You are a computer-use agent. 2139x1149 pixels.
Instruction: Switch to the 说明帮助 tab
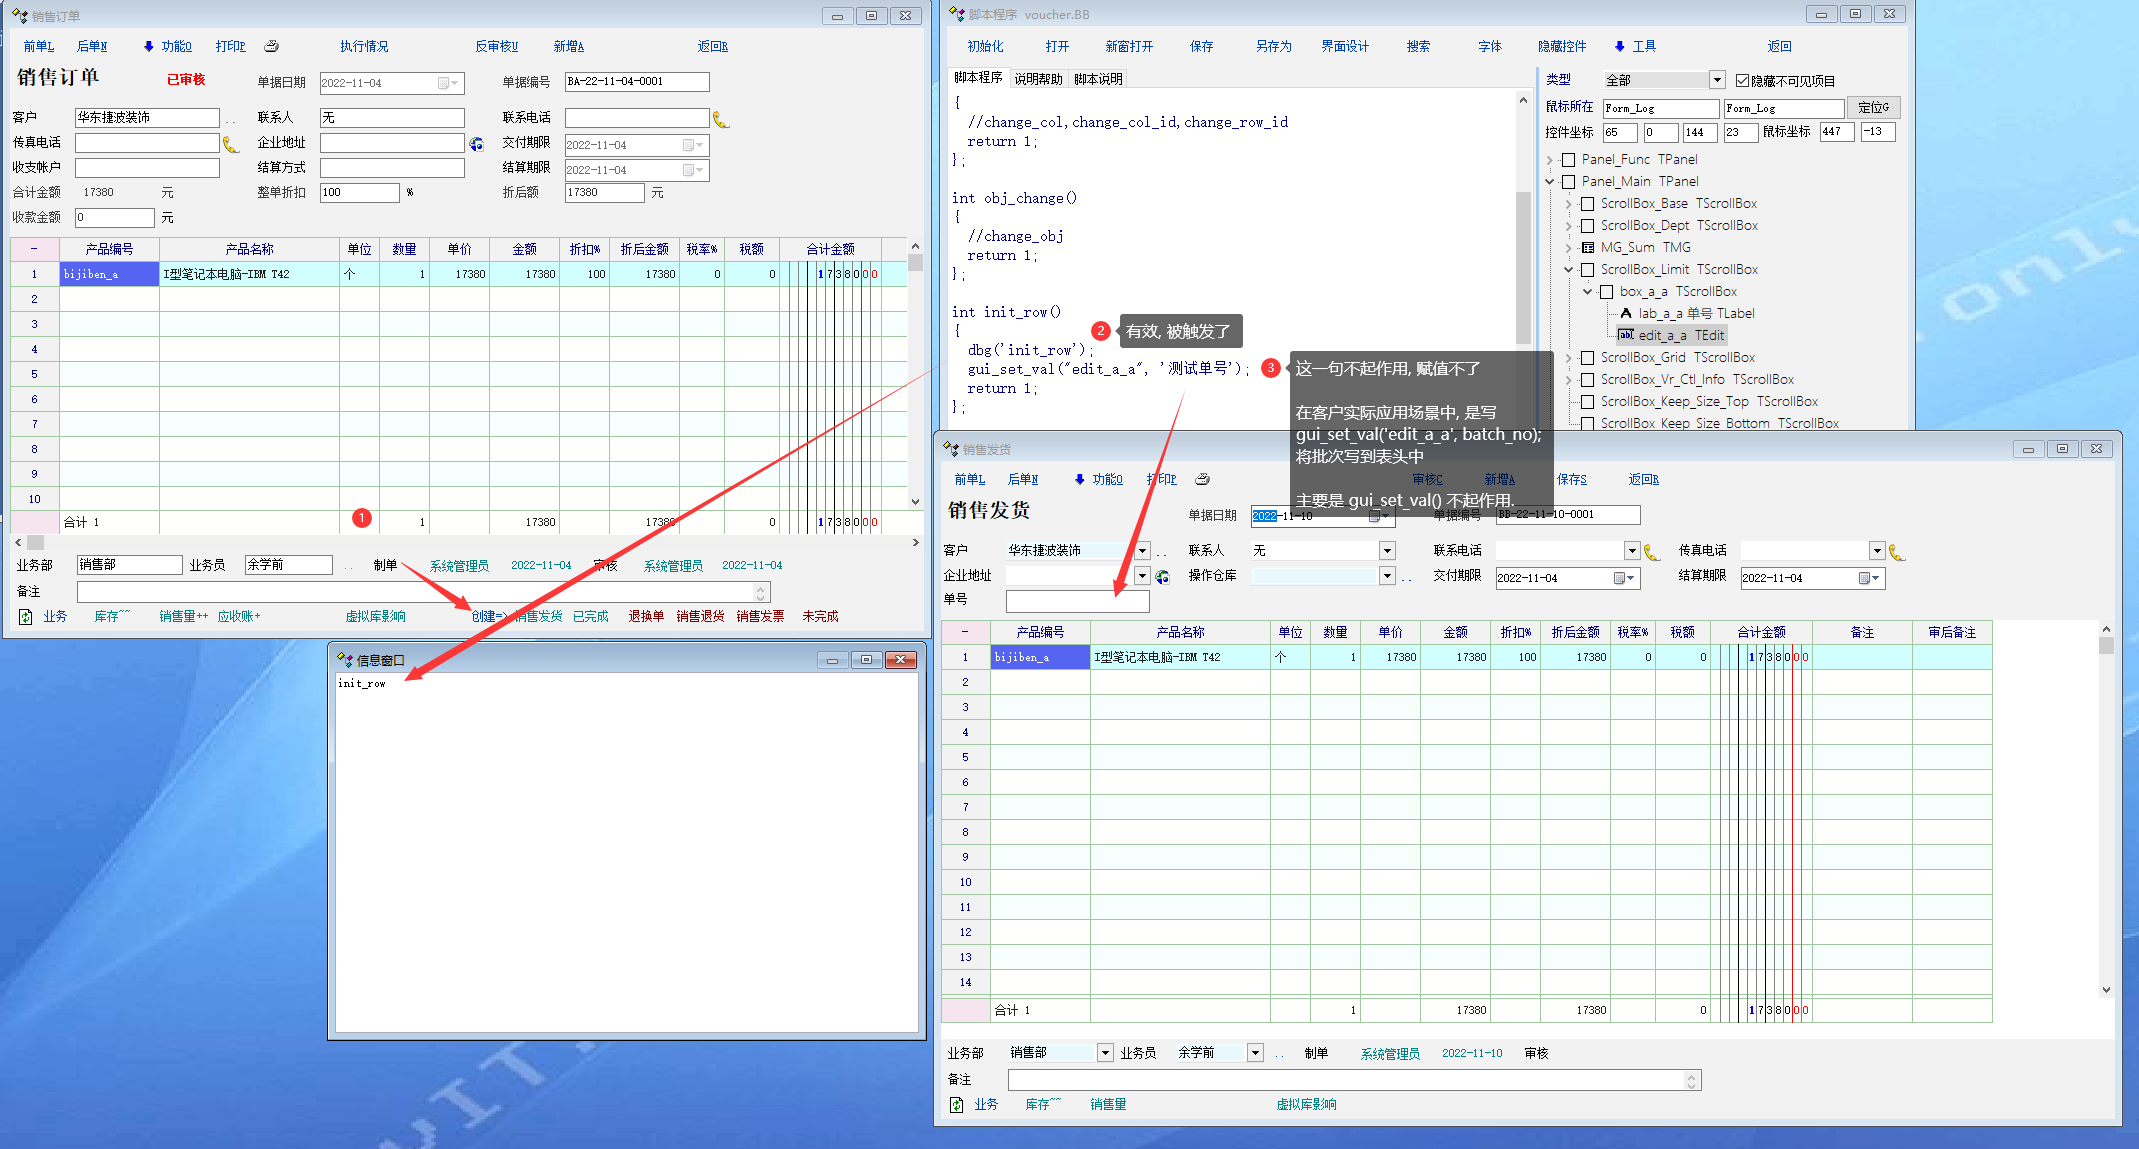[x=1038, y=79]
